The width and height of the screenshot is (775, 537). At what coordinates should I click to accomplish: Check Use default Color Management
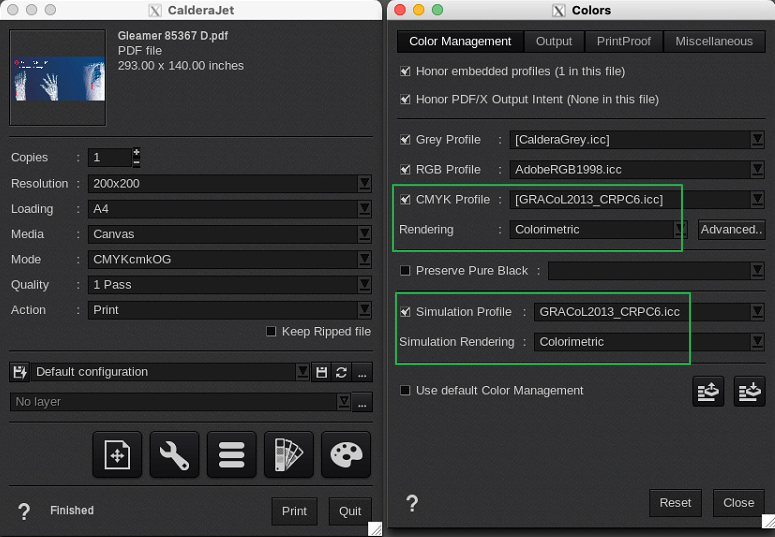click(x=405, y=390)
